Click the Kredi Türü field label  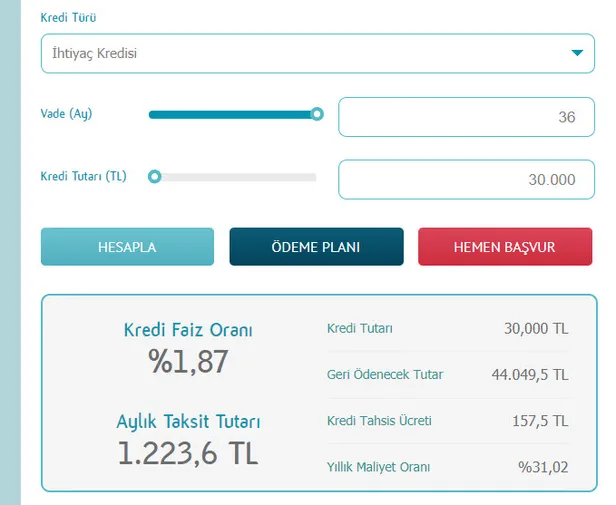click(68, 18)
